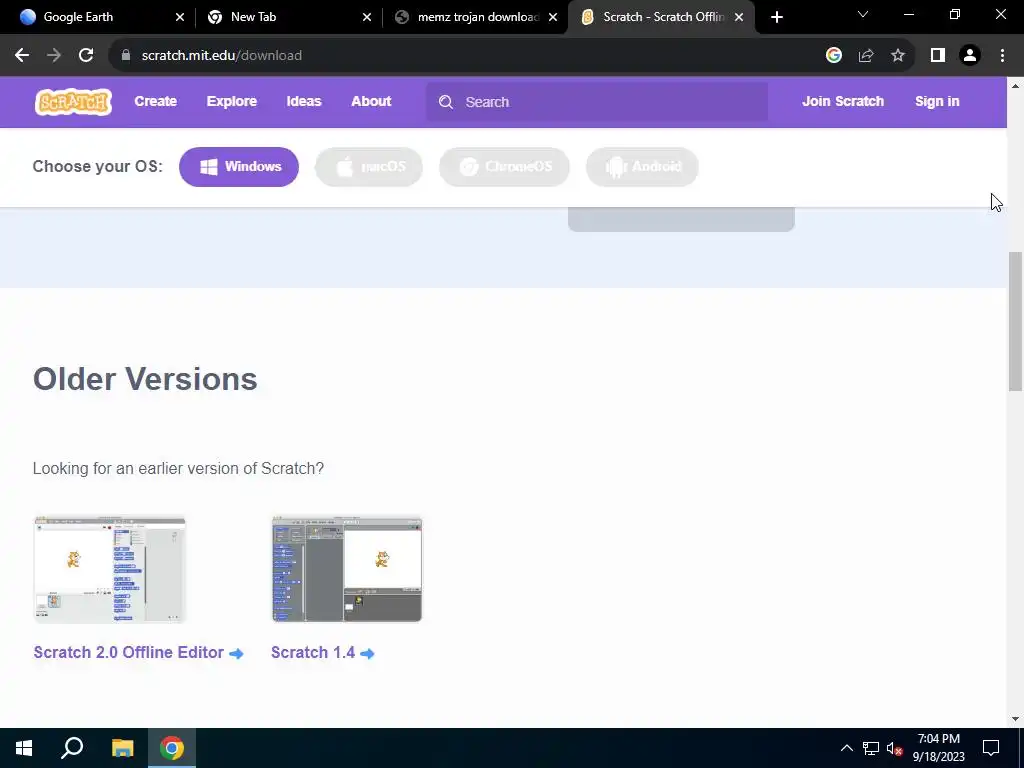
Task: Open the Google icon in the address bar
Action: (834, 56)
